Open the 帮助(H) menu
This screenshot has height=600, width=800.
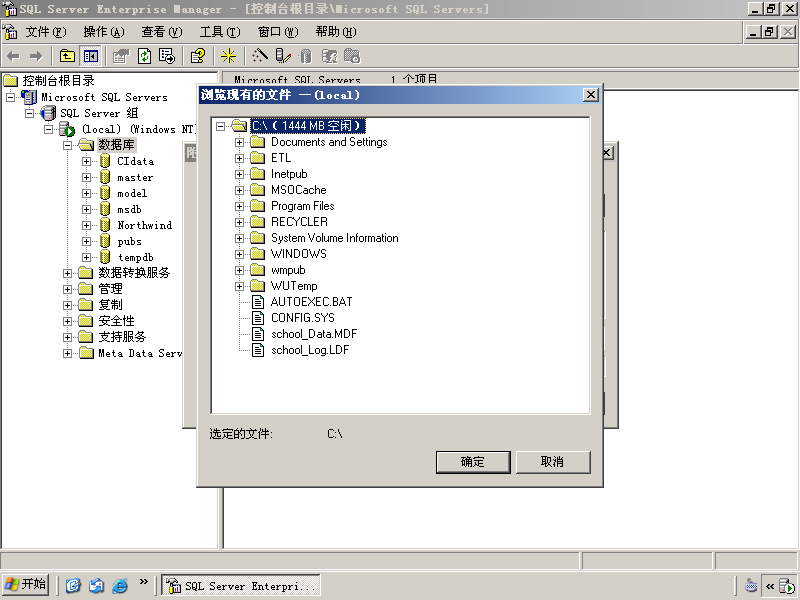coord(336,32)
